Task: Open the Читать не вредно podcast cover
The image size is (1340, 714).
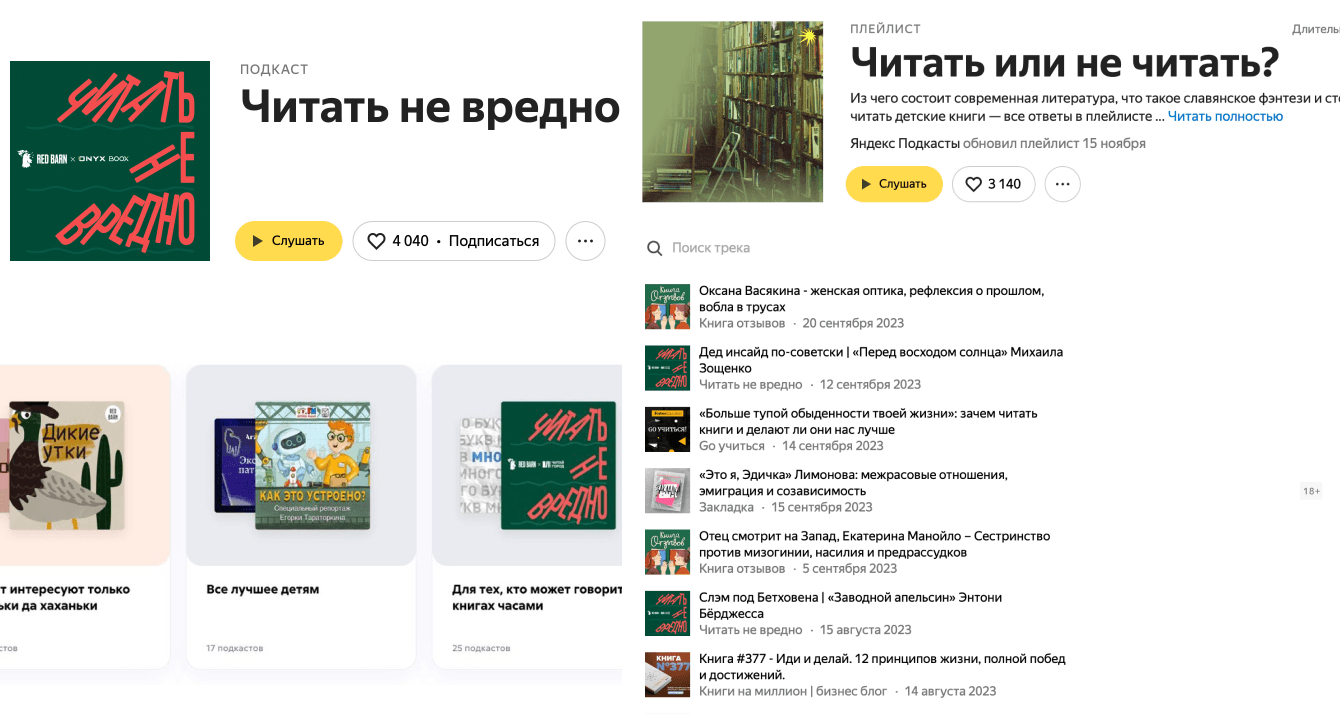Action: tap(110, 161)
